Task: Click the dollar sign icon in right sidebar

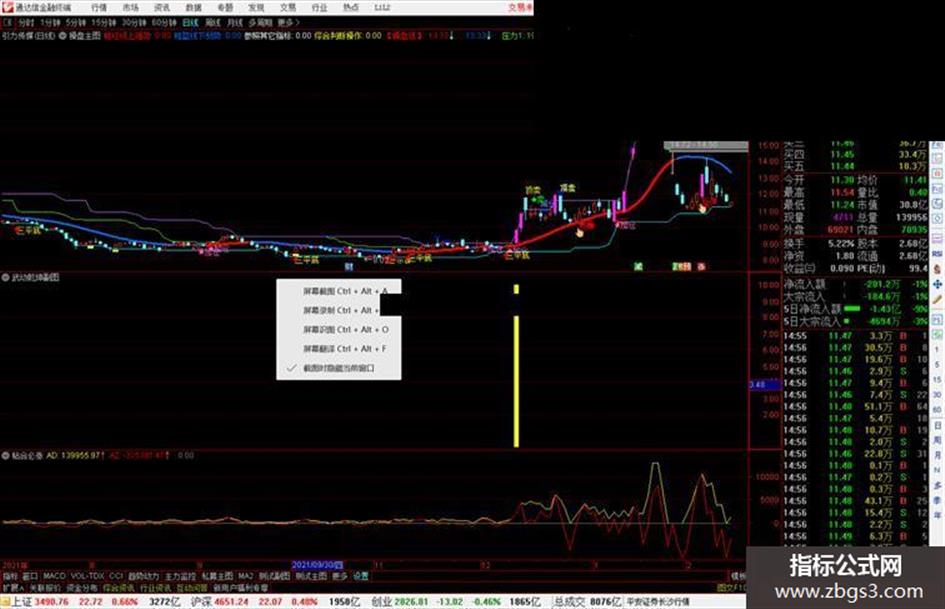Action: (937, 269)
